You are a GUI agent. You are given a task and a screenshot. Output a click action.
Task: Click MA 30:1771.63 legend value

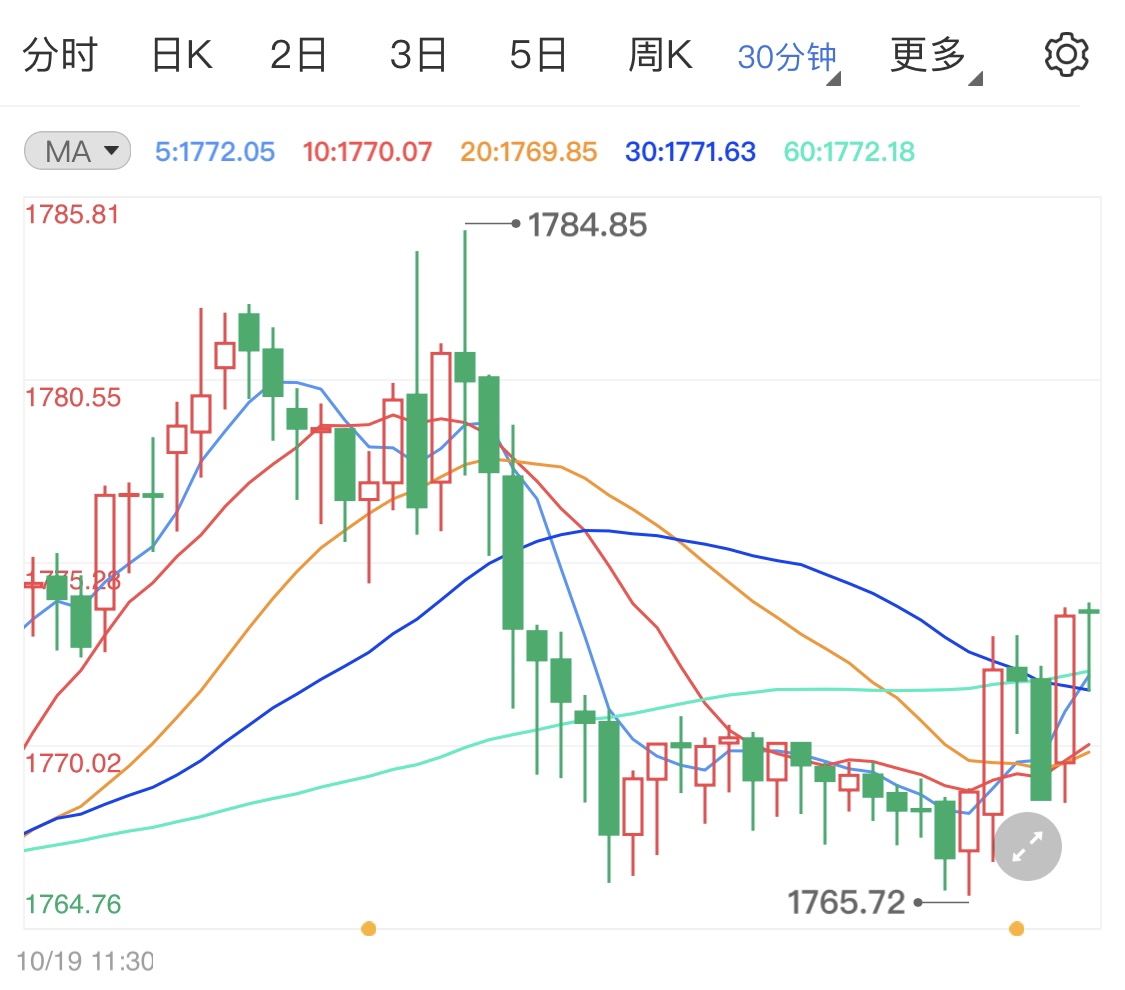[690, 151]
